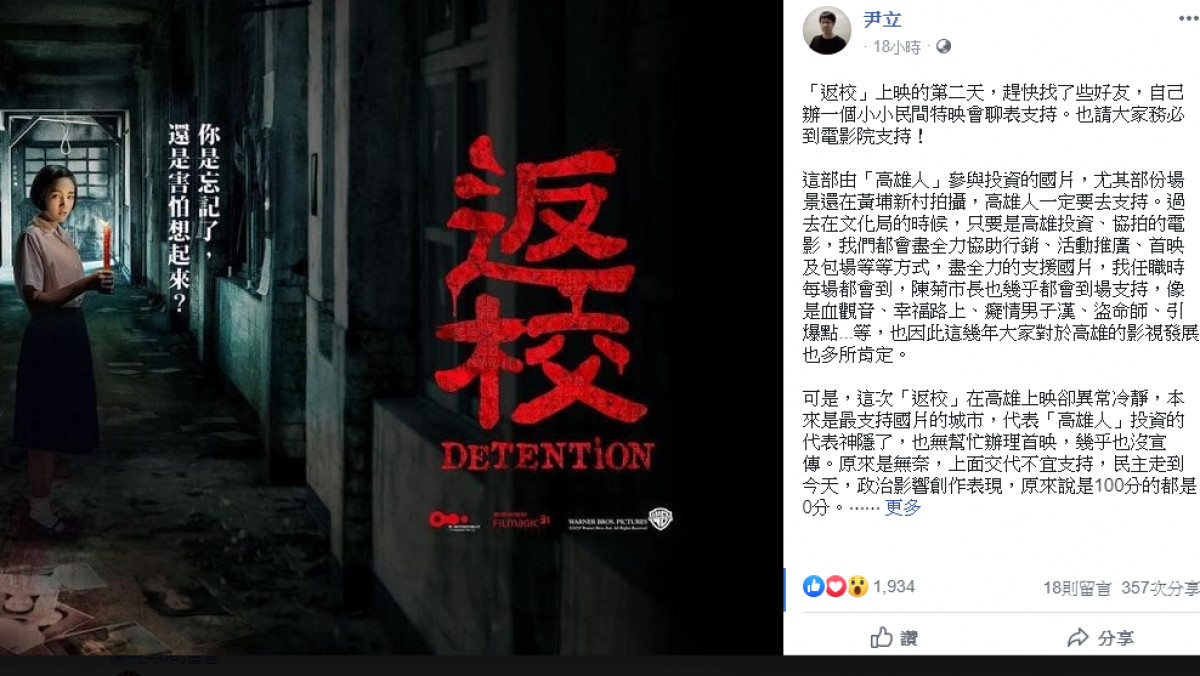The image size is (1200, 676).
Task: Click the thumbs-up 讚 button
Action: coord(894,637)
